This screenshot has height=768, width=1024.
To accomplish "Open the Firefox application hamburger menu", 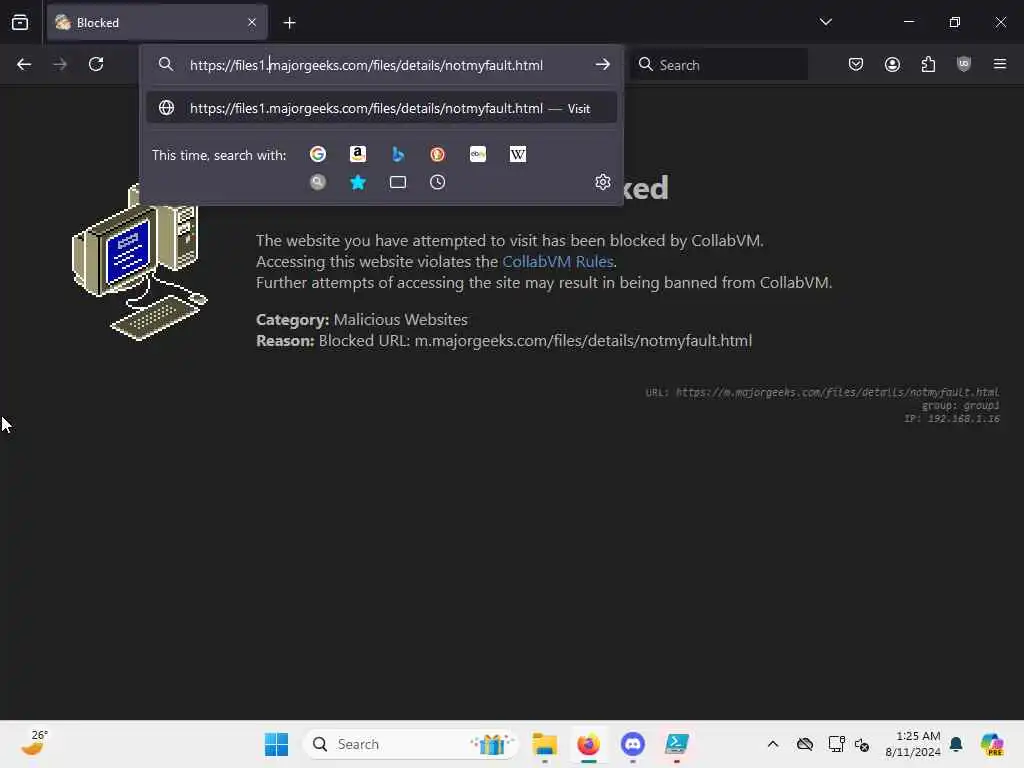I will (x=1000, y=64).
